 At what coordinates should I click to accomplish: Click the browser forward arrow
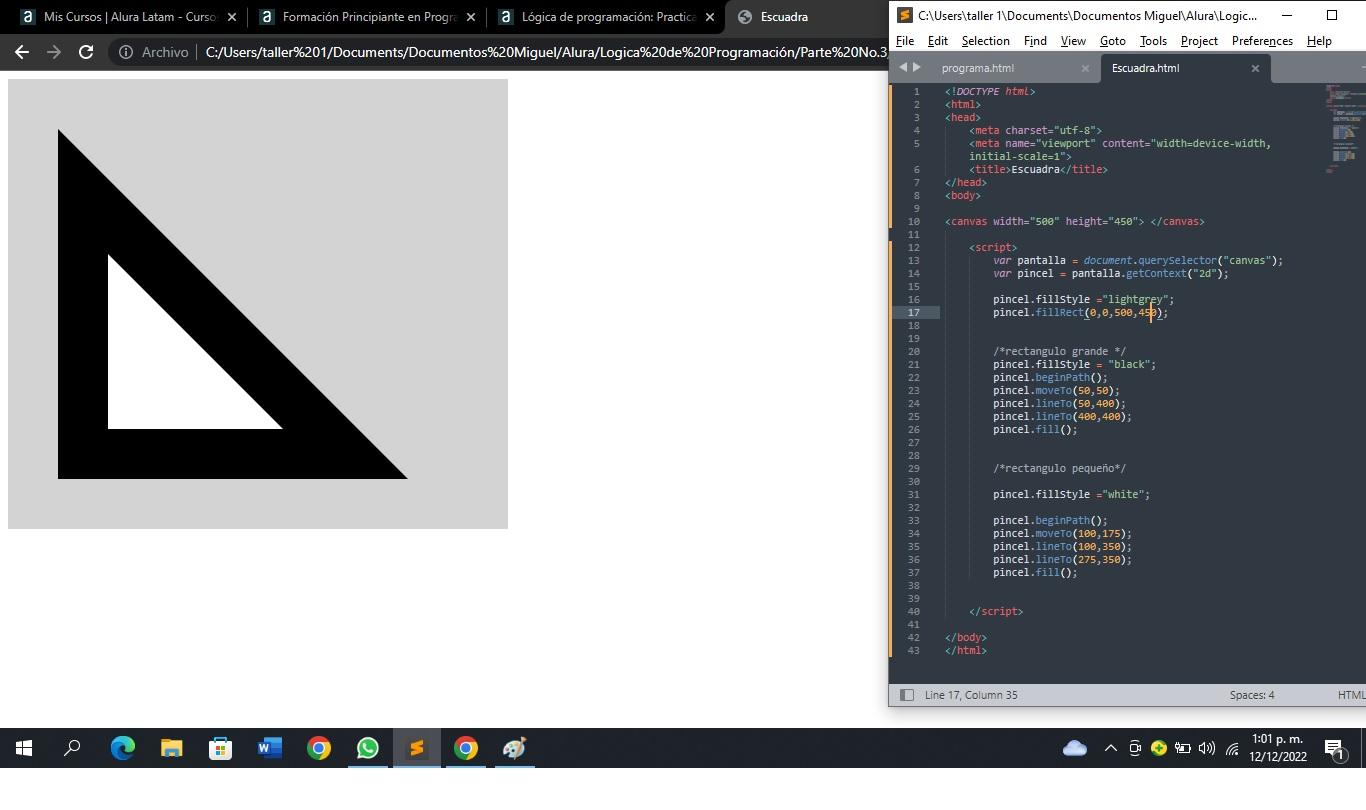coord(54,52)
